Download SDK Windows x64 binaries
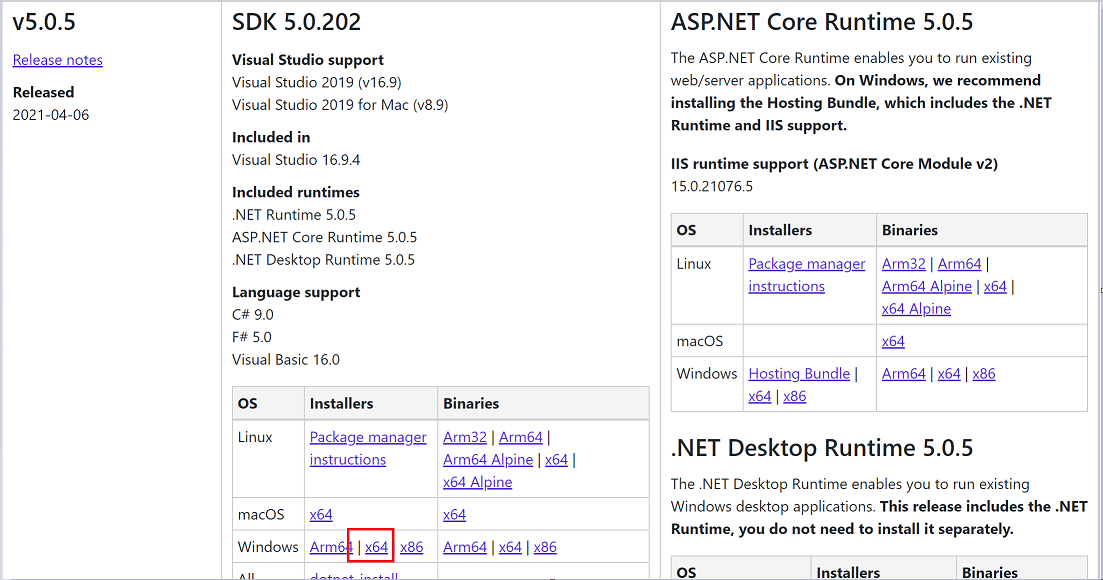 (510, 546)
